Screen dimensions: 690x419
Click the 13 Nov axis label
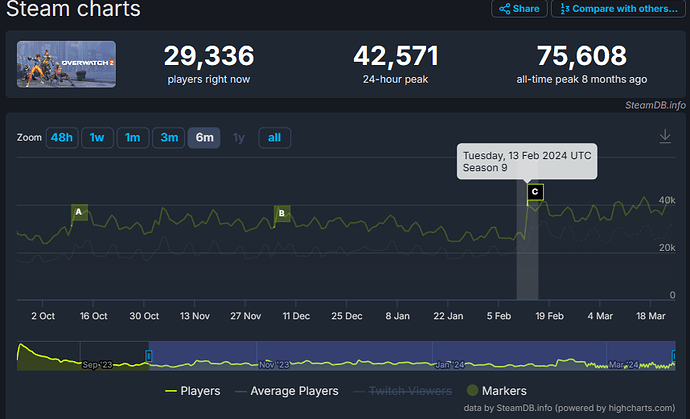pos(195,316)
